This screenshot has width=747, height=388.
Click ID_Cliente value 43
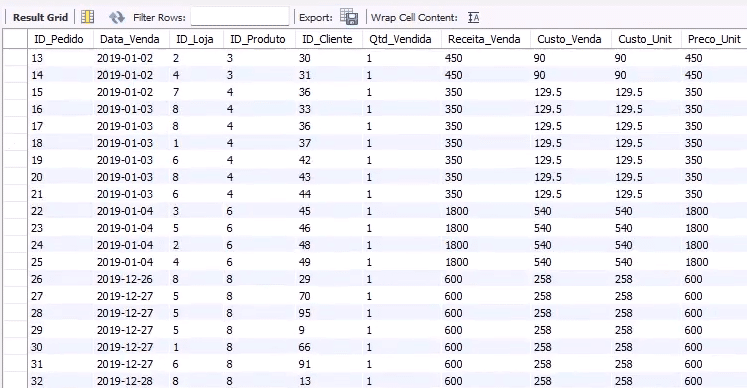coord(304,177)
